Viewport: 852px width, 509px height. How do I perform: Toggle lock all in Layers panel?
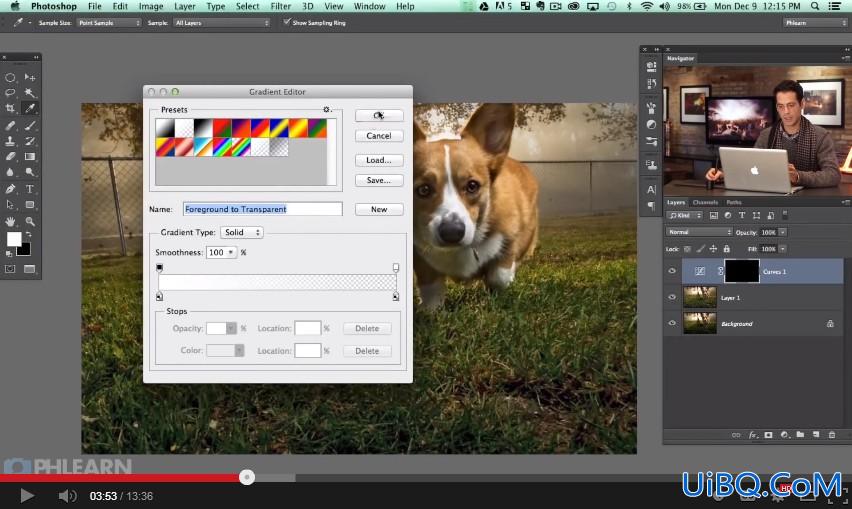[x=726, y=249]
